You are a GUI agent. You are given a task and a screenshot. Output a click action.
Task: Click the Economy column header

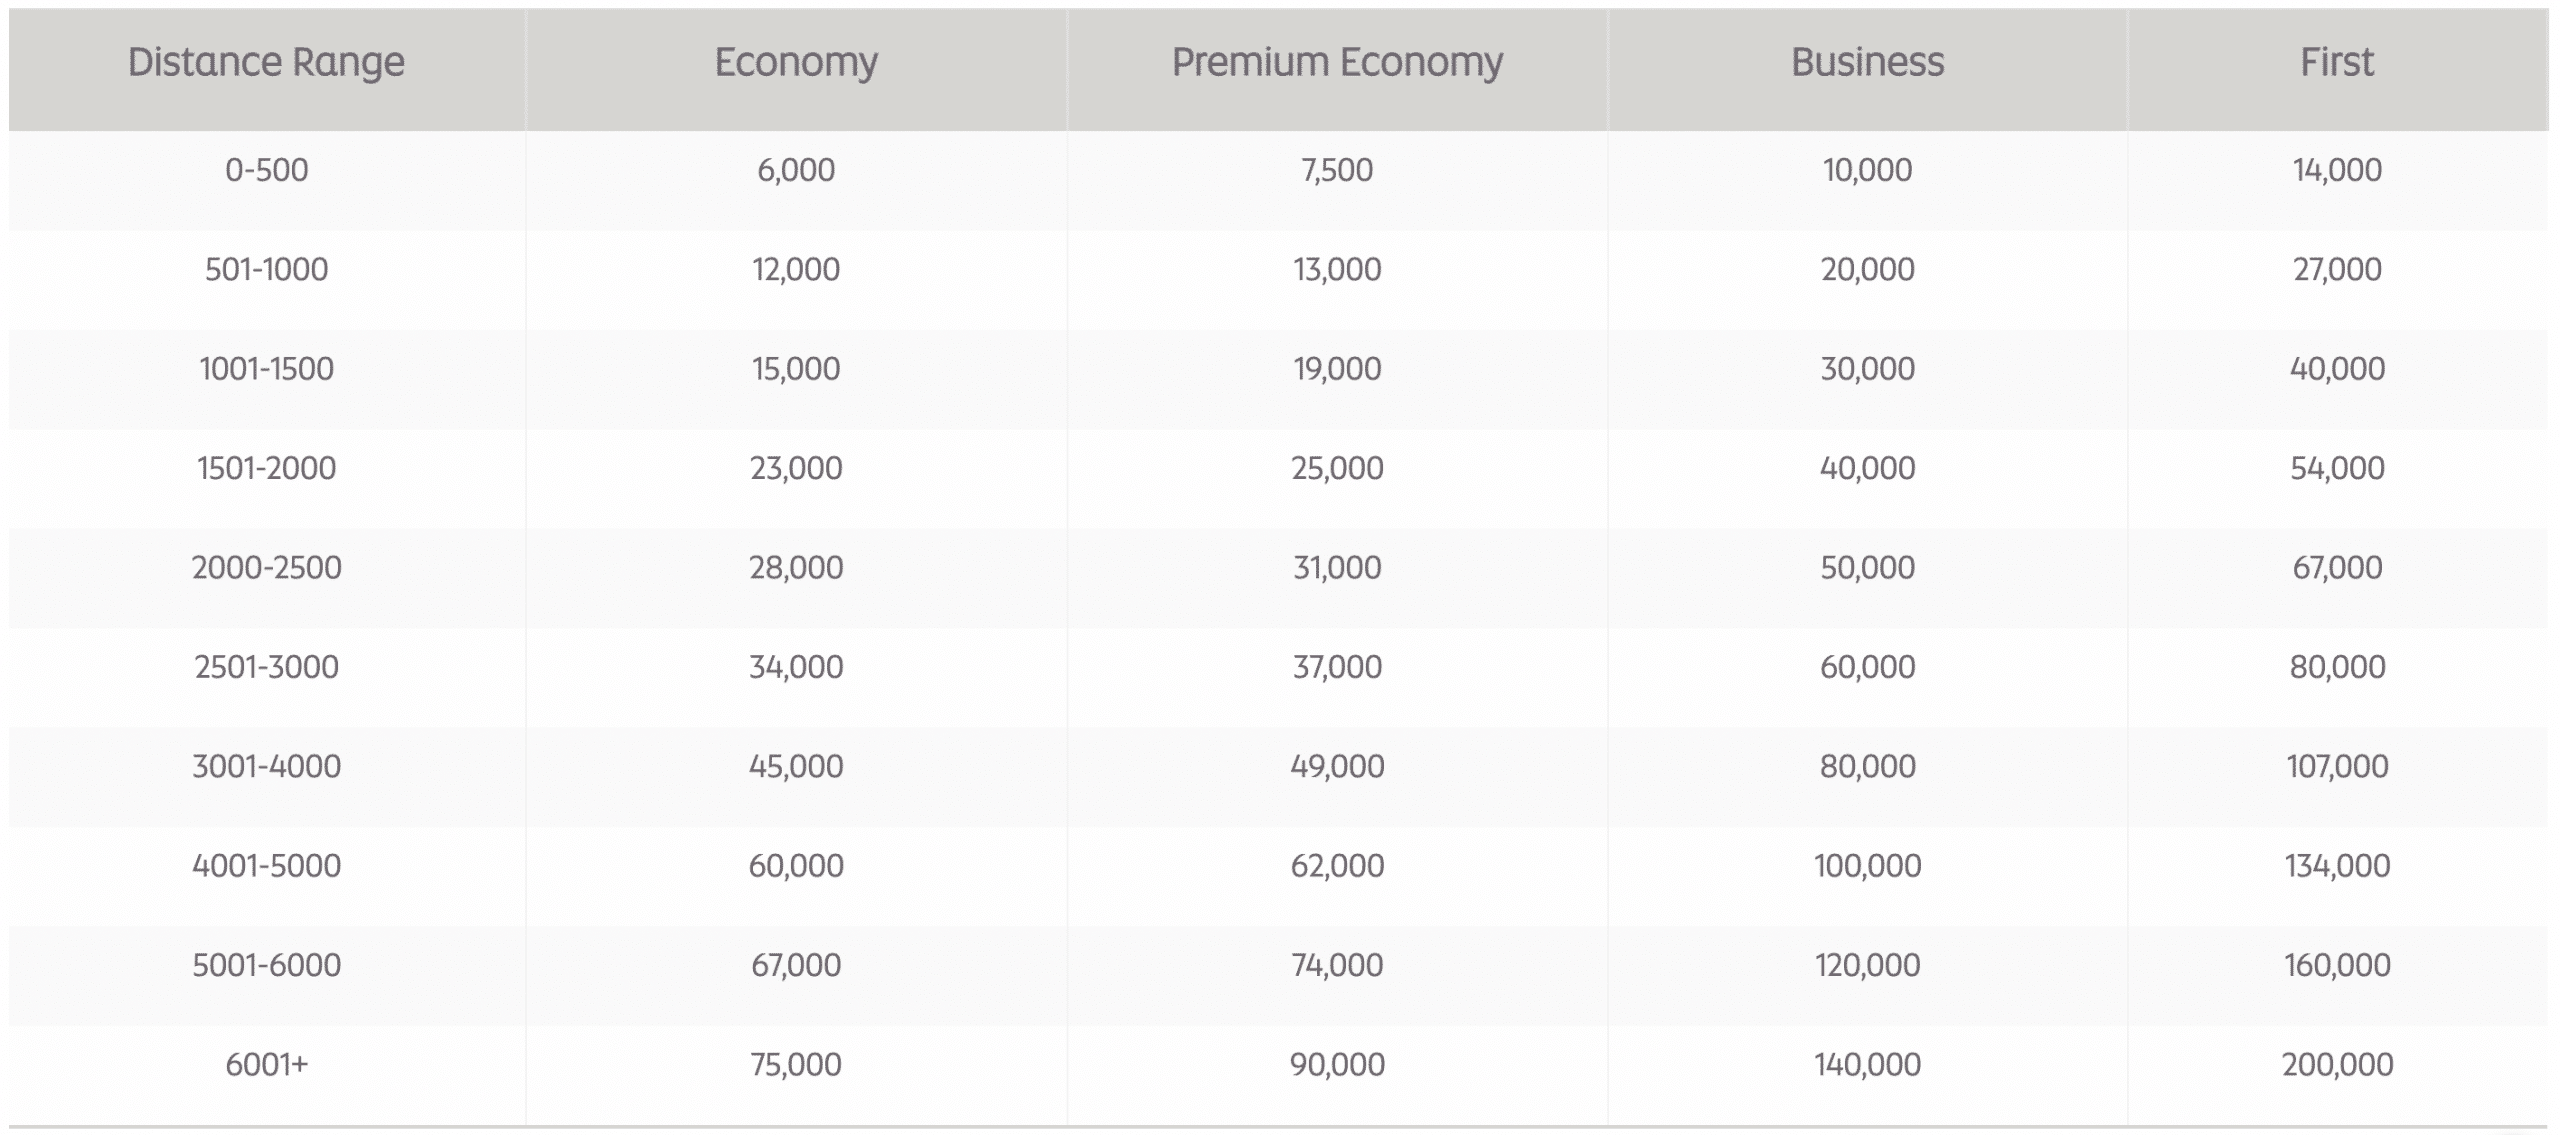[x=796, y=63]
